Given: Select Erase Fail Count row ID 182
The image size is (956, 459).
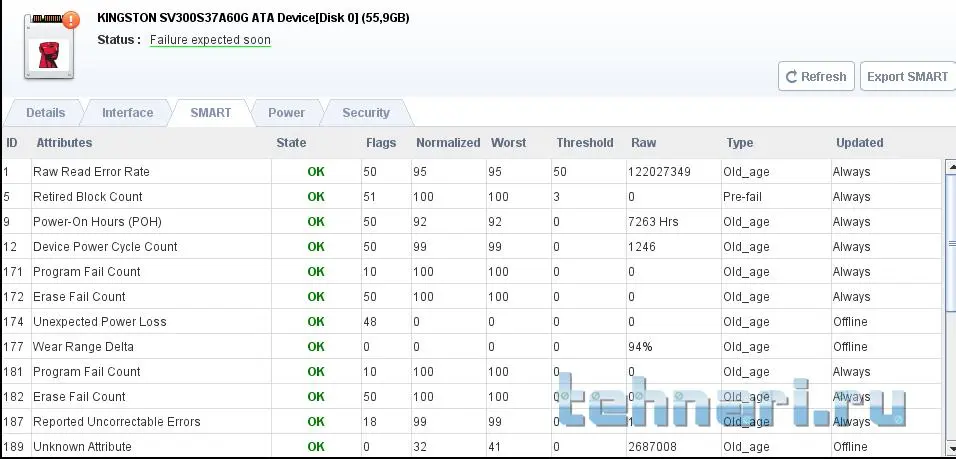Looking at the screenshot, I should (x=473, y=397).
